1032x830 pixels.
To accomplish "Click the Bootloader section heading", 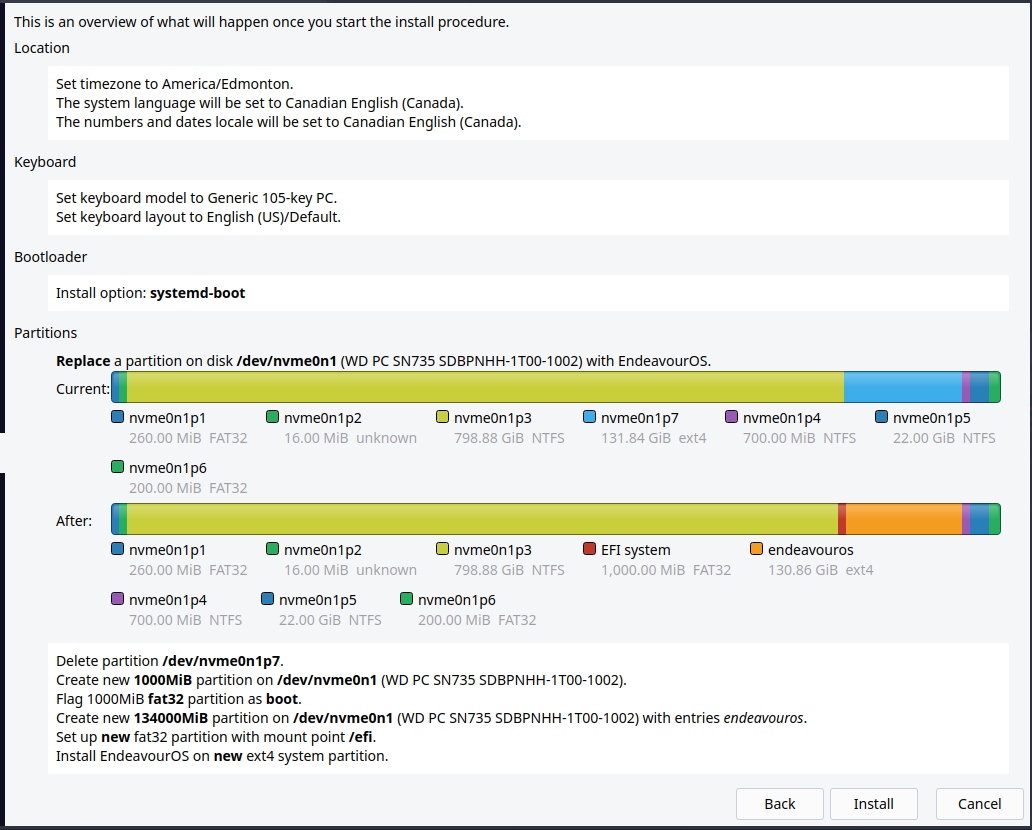I will pos(50,257).
